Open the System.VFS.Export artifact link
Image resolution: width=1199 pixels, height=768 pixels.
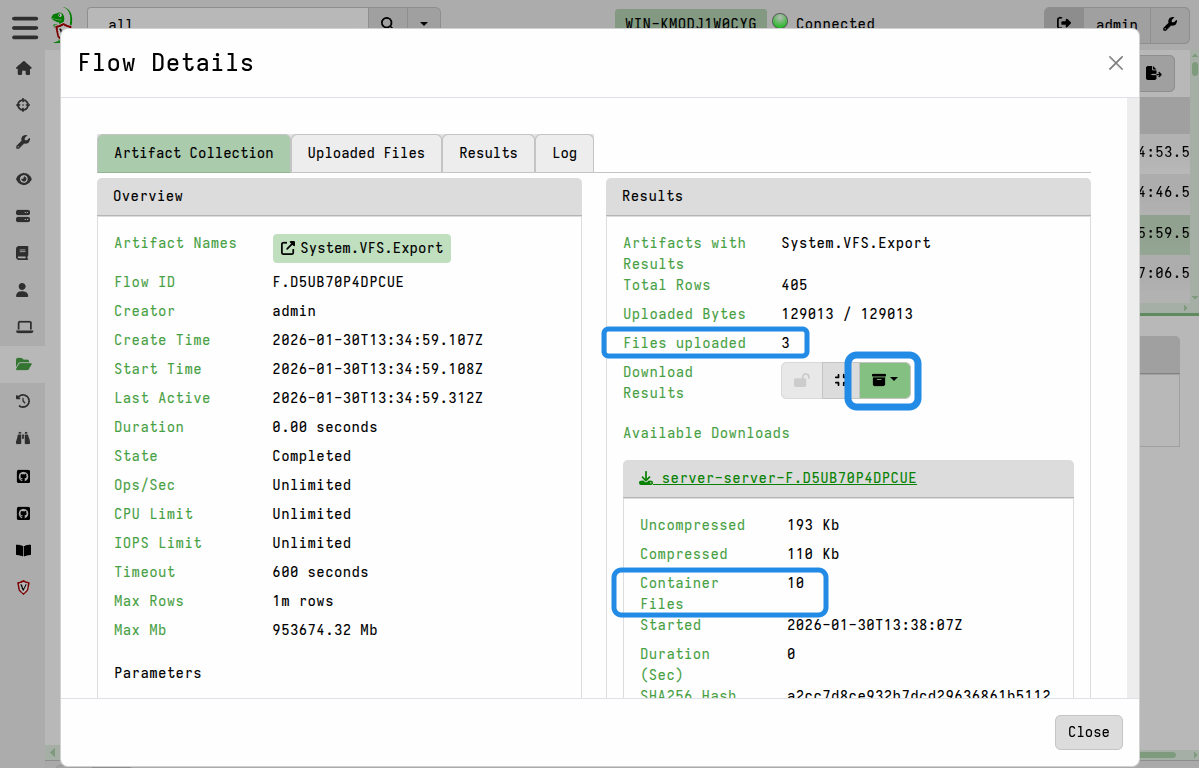(361, 246)
